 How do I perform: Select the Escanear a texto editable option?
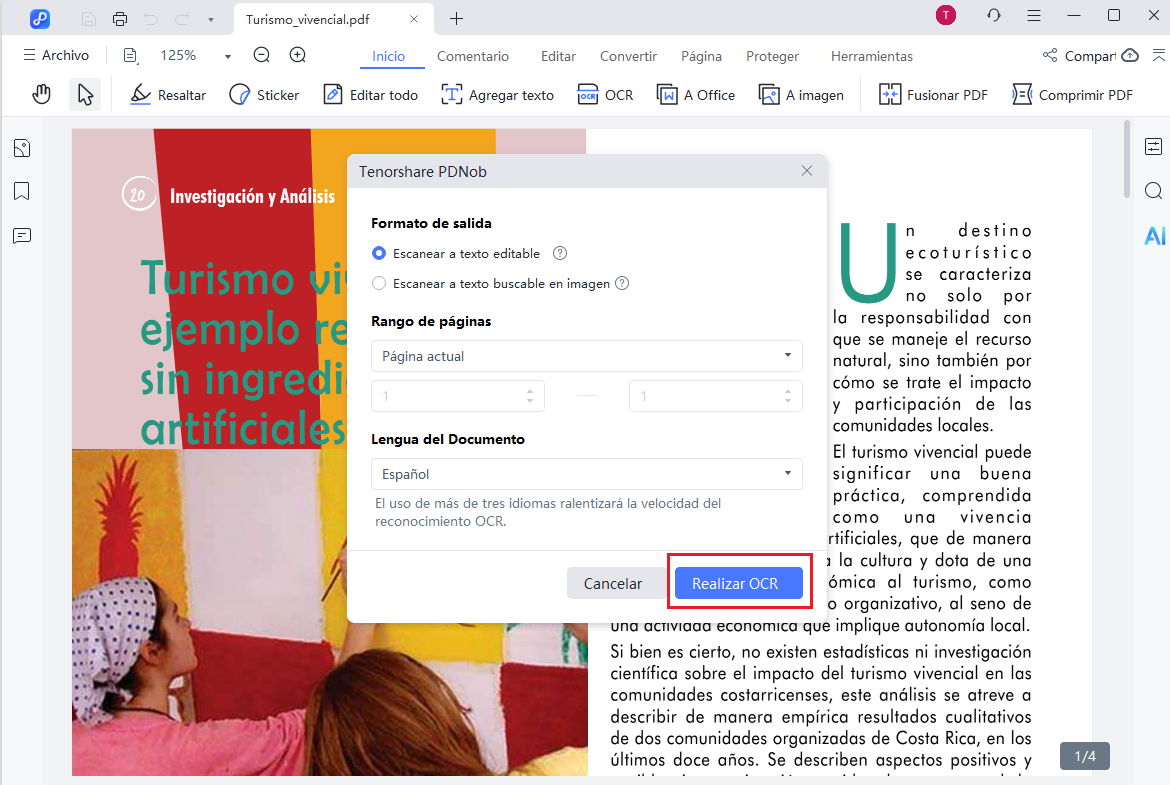pos(379,253)
